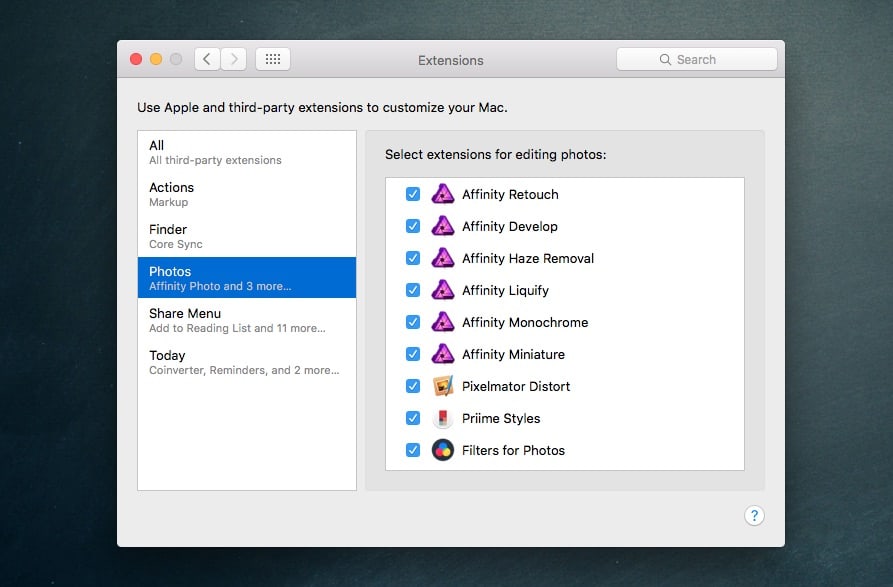Open help with the question mark button
Image resolution: width=893 pixels, height=587 pixels.
pos(754,516)
